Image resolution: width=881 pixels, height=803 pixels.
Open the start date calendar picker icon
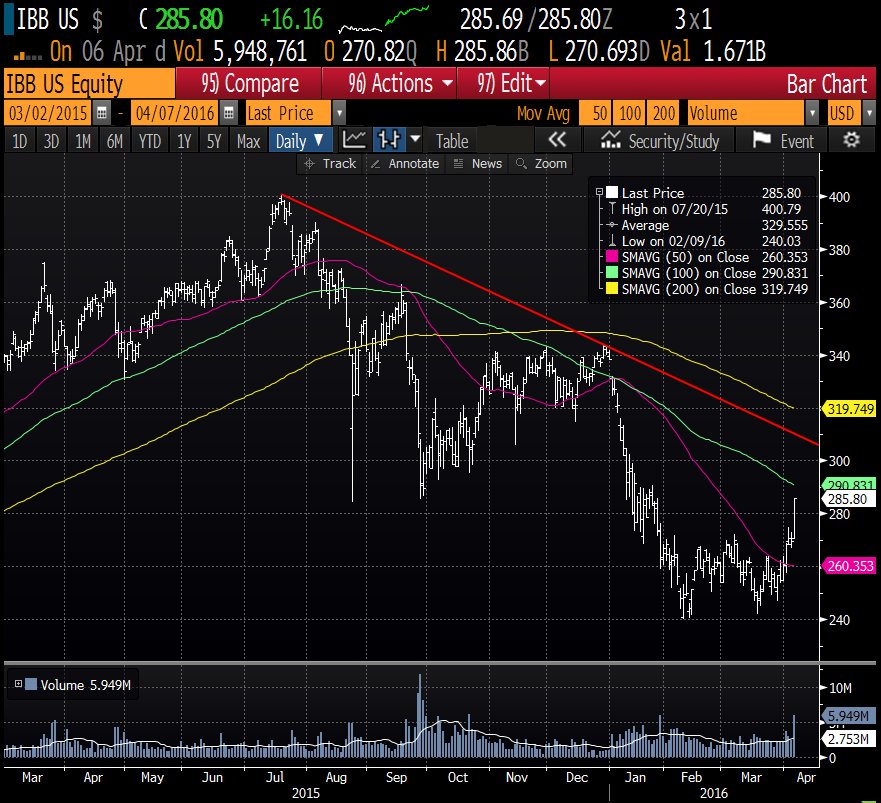click(102, 113)
